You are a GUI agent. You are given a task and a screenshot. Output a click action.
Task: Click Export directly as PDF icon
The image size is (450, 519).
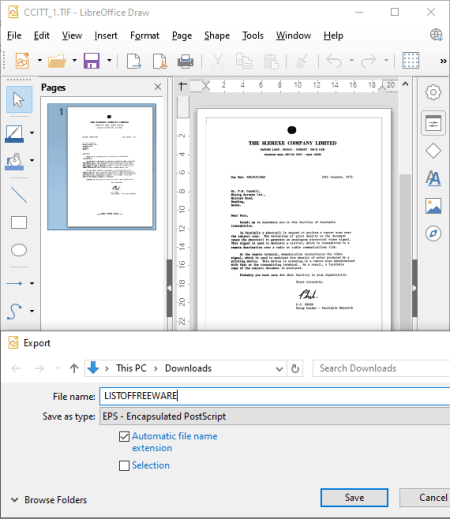160,61
